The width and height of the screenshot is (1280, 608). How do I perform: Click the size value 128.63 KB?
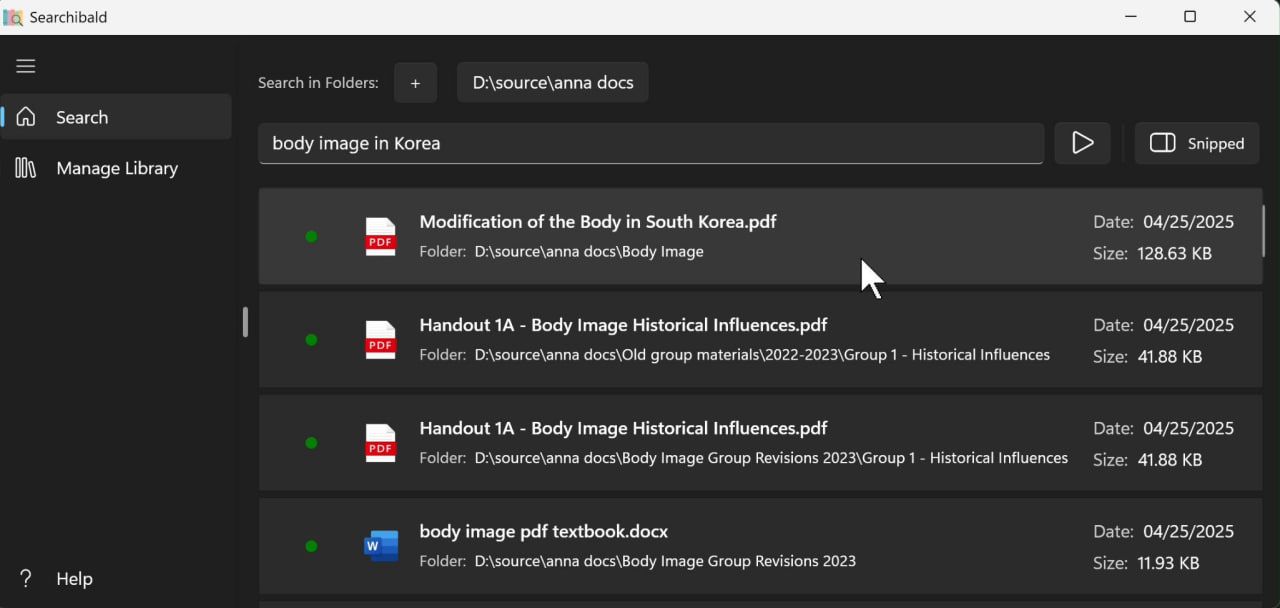point(1175,254)
